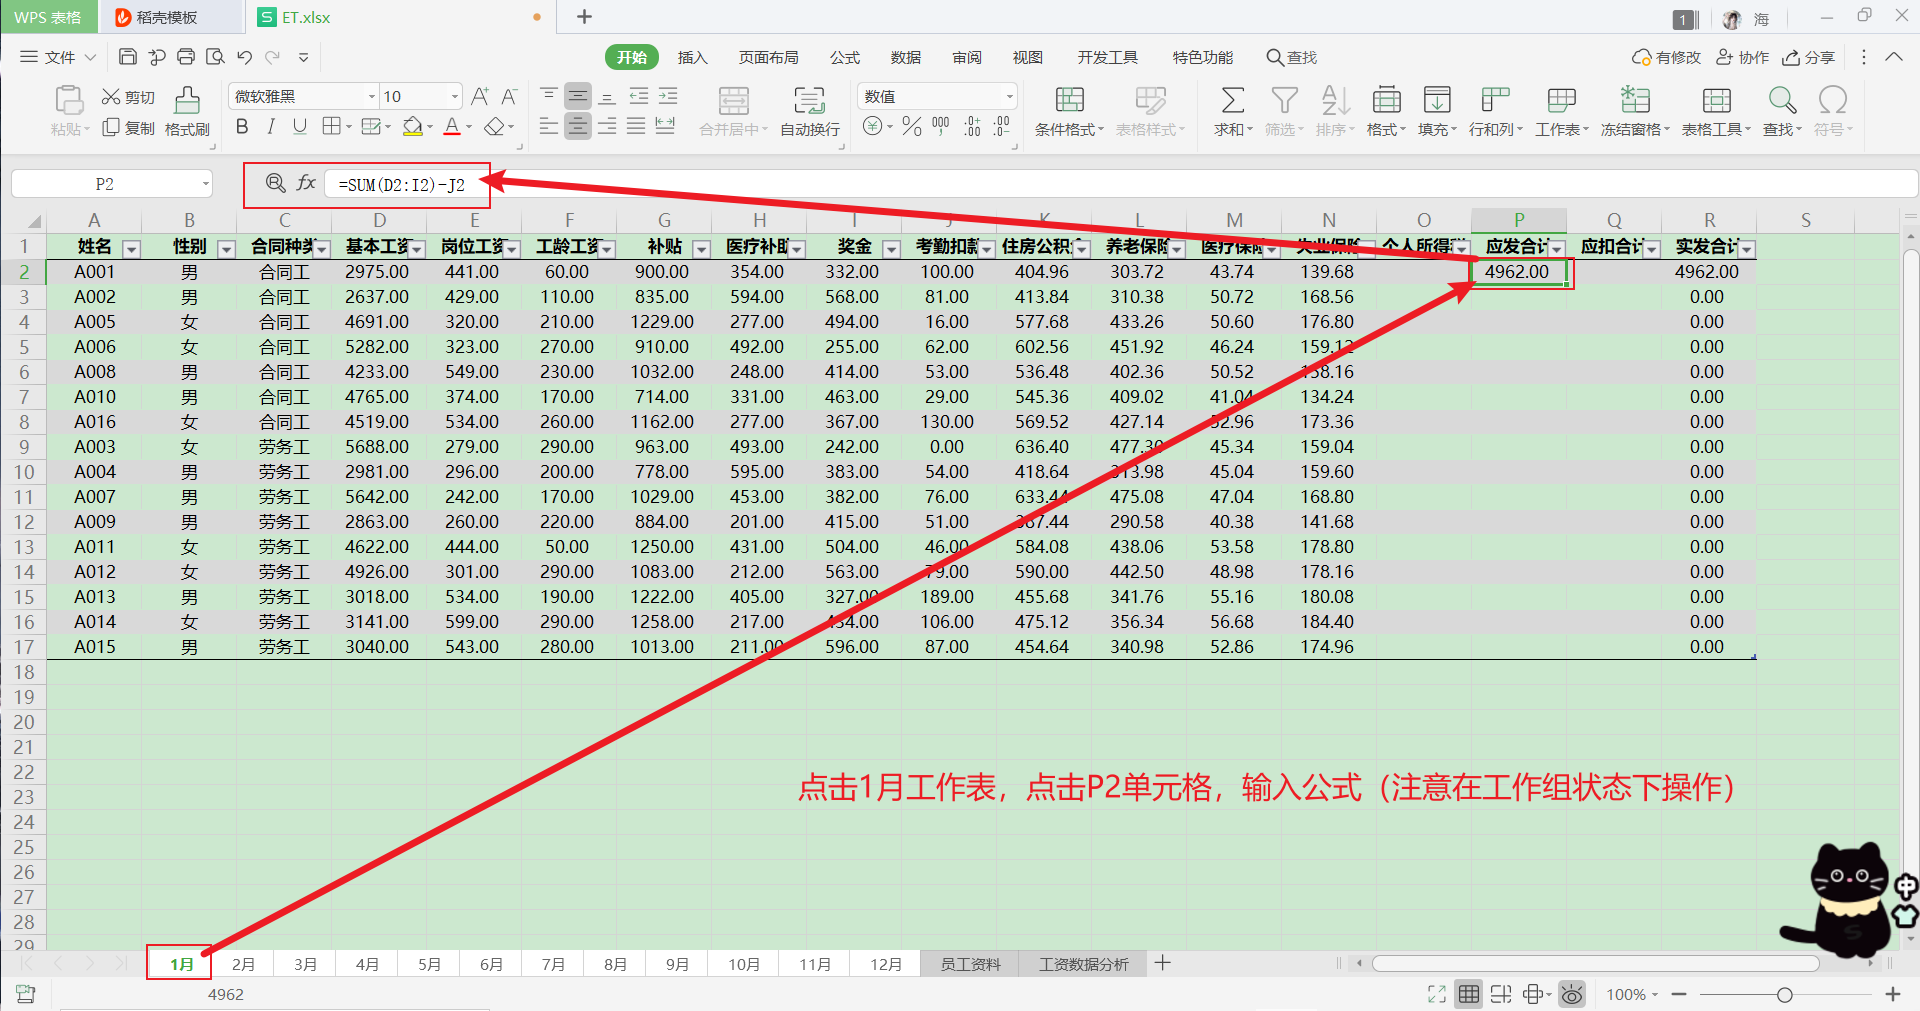
Task: Toggle Italic formatting
Action: [x=270, y=127]
